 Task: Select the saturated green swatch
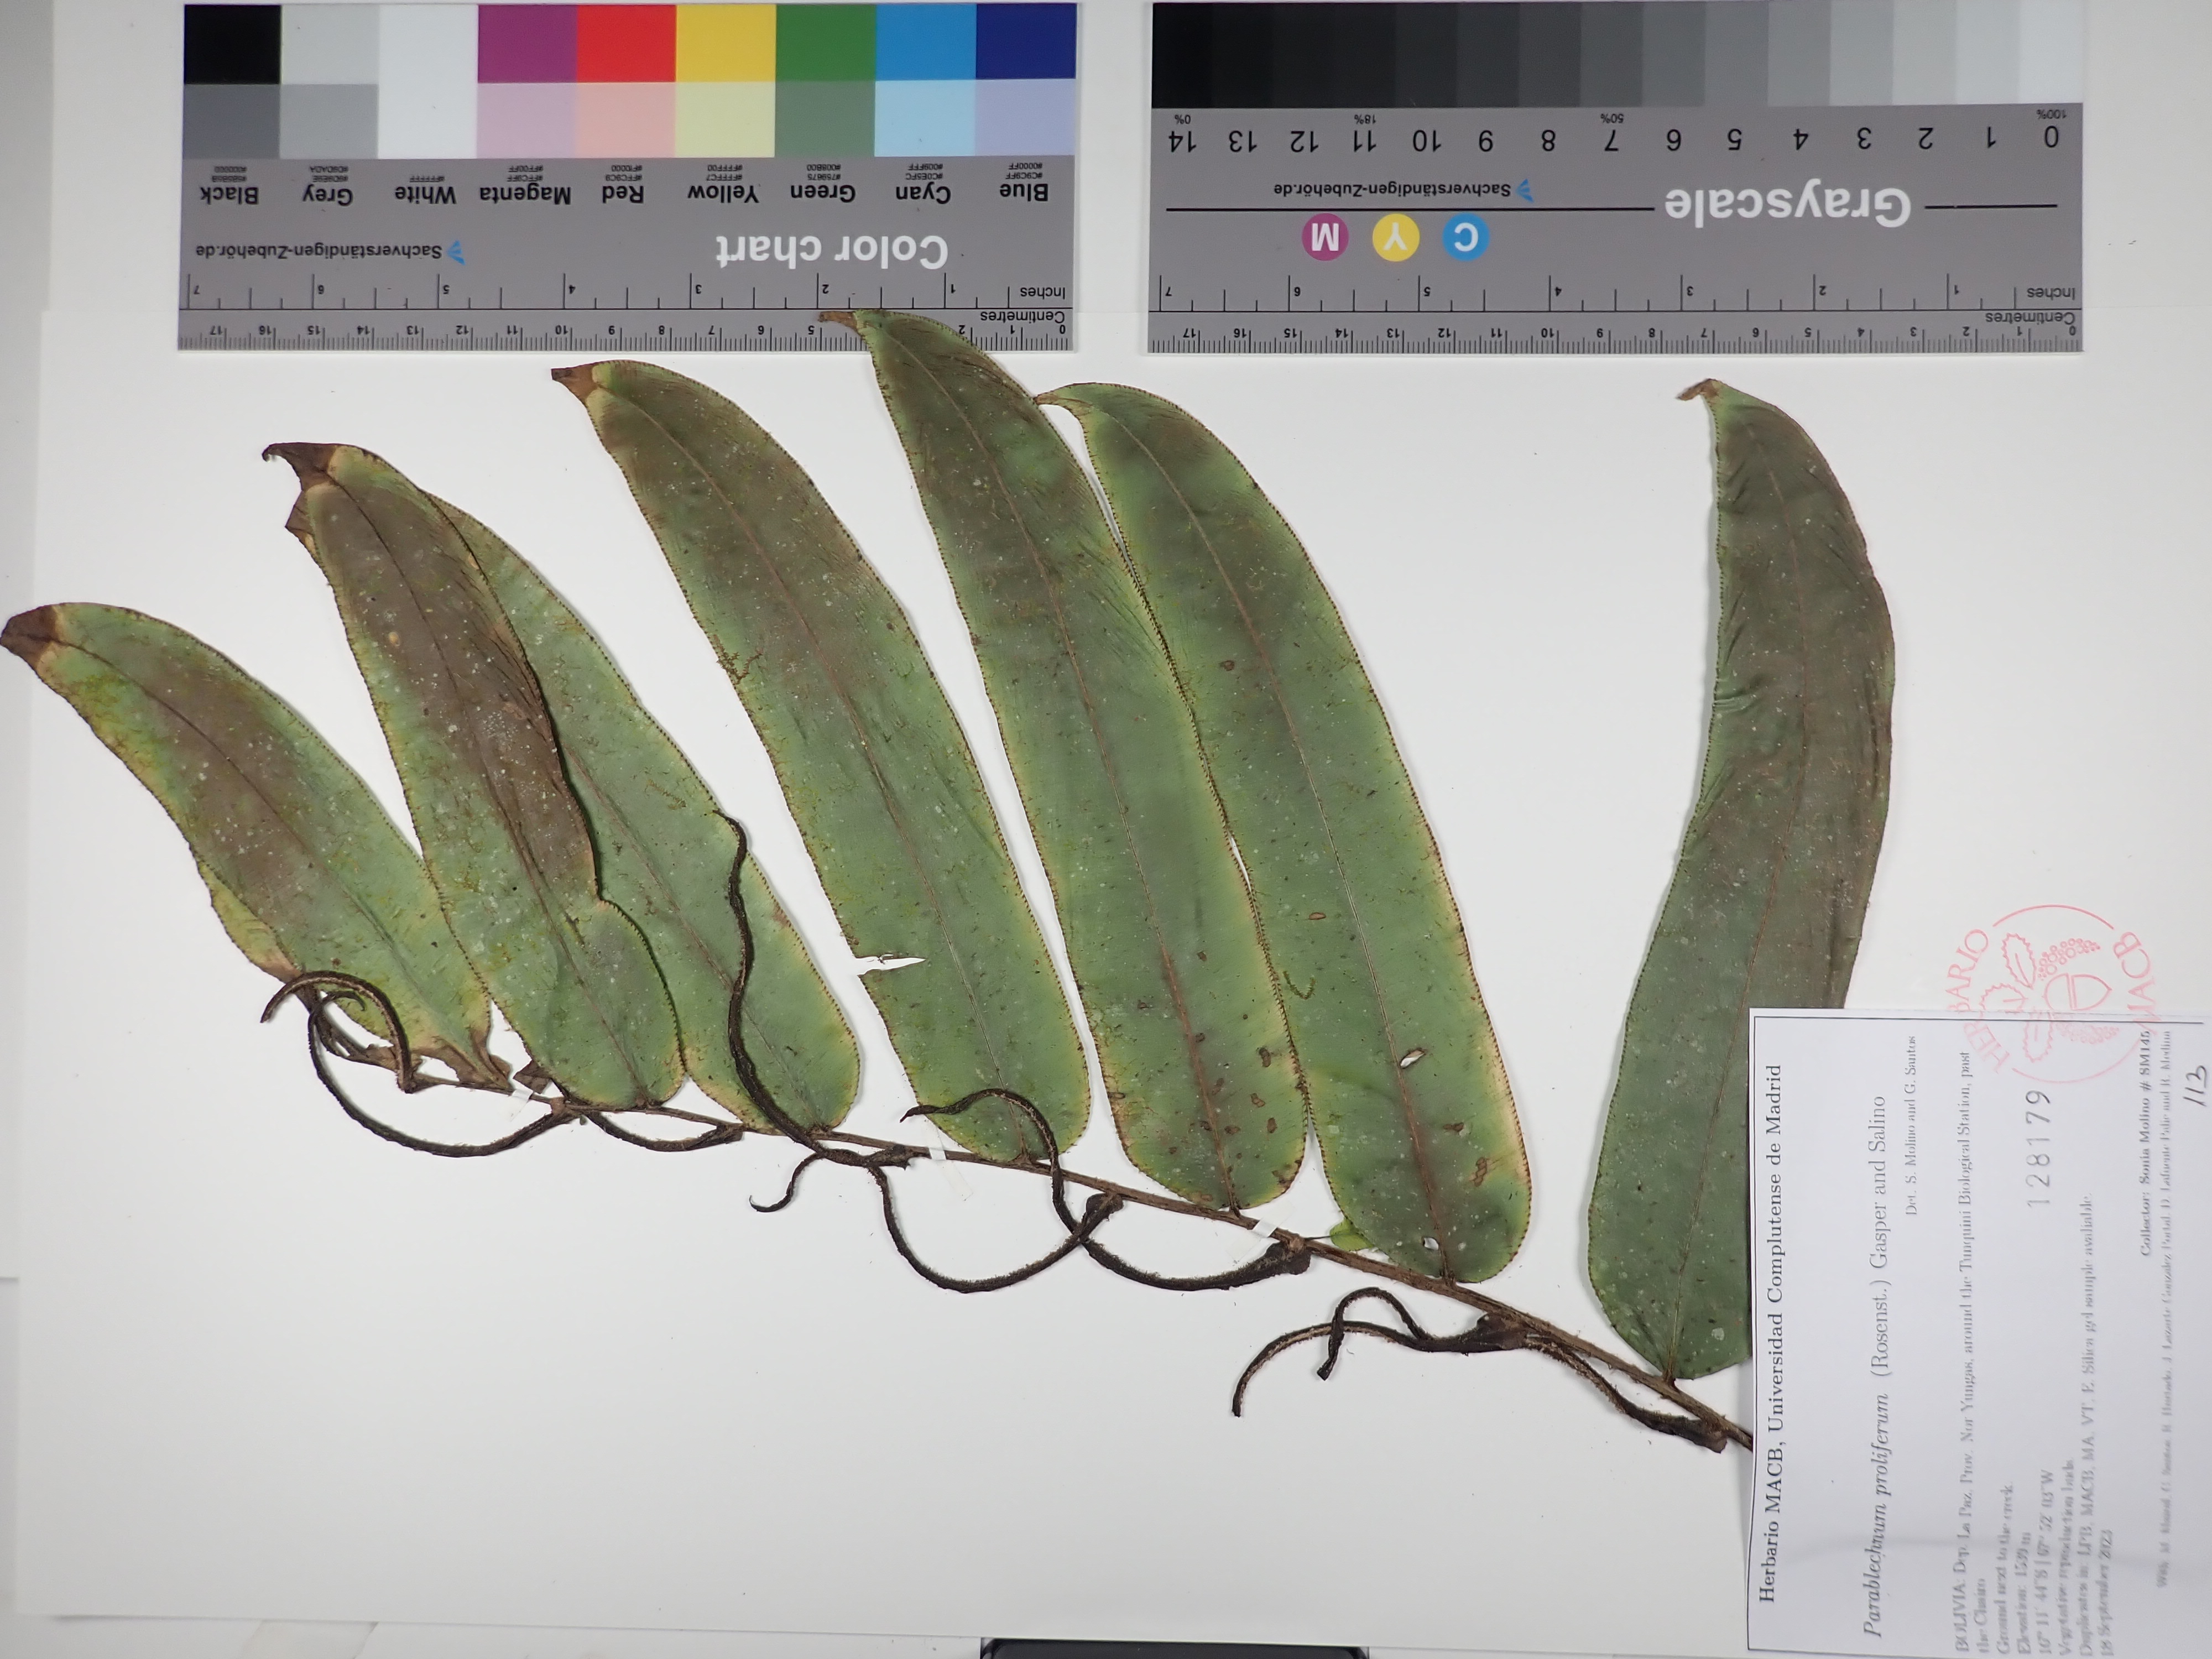point(826,44)
